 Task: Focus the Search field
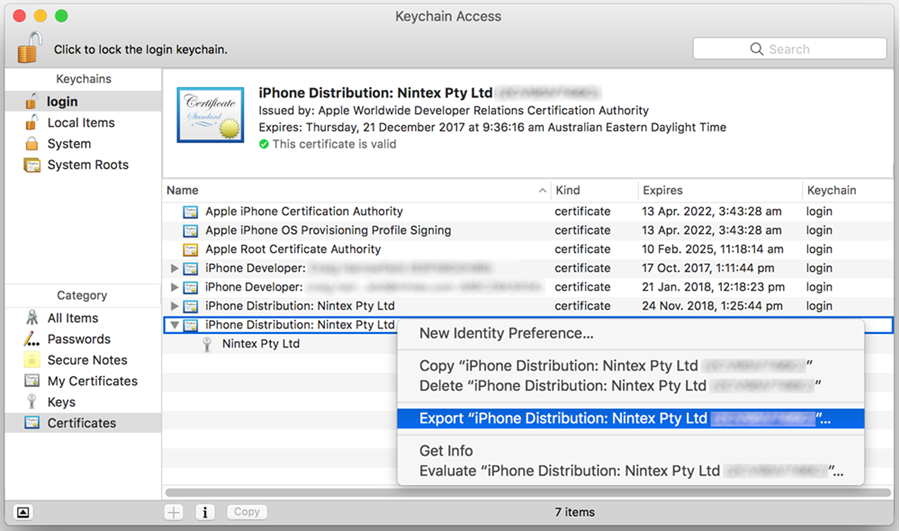click(x=789, y=49)
